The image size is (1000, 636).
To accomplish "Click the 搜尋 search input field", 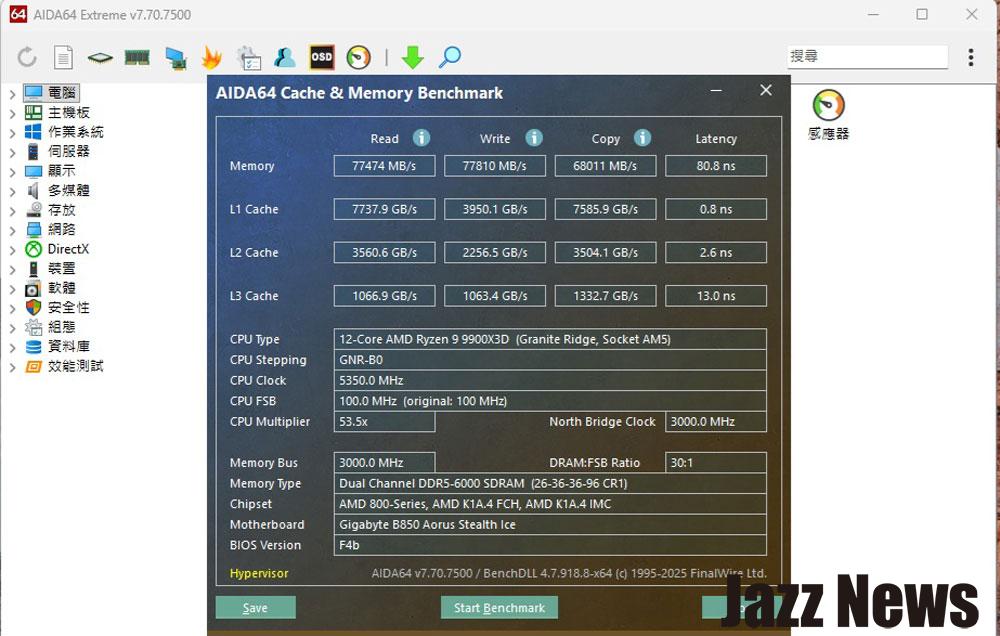I will [x=866, y=57].
